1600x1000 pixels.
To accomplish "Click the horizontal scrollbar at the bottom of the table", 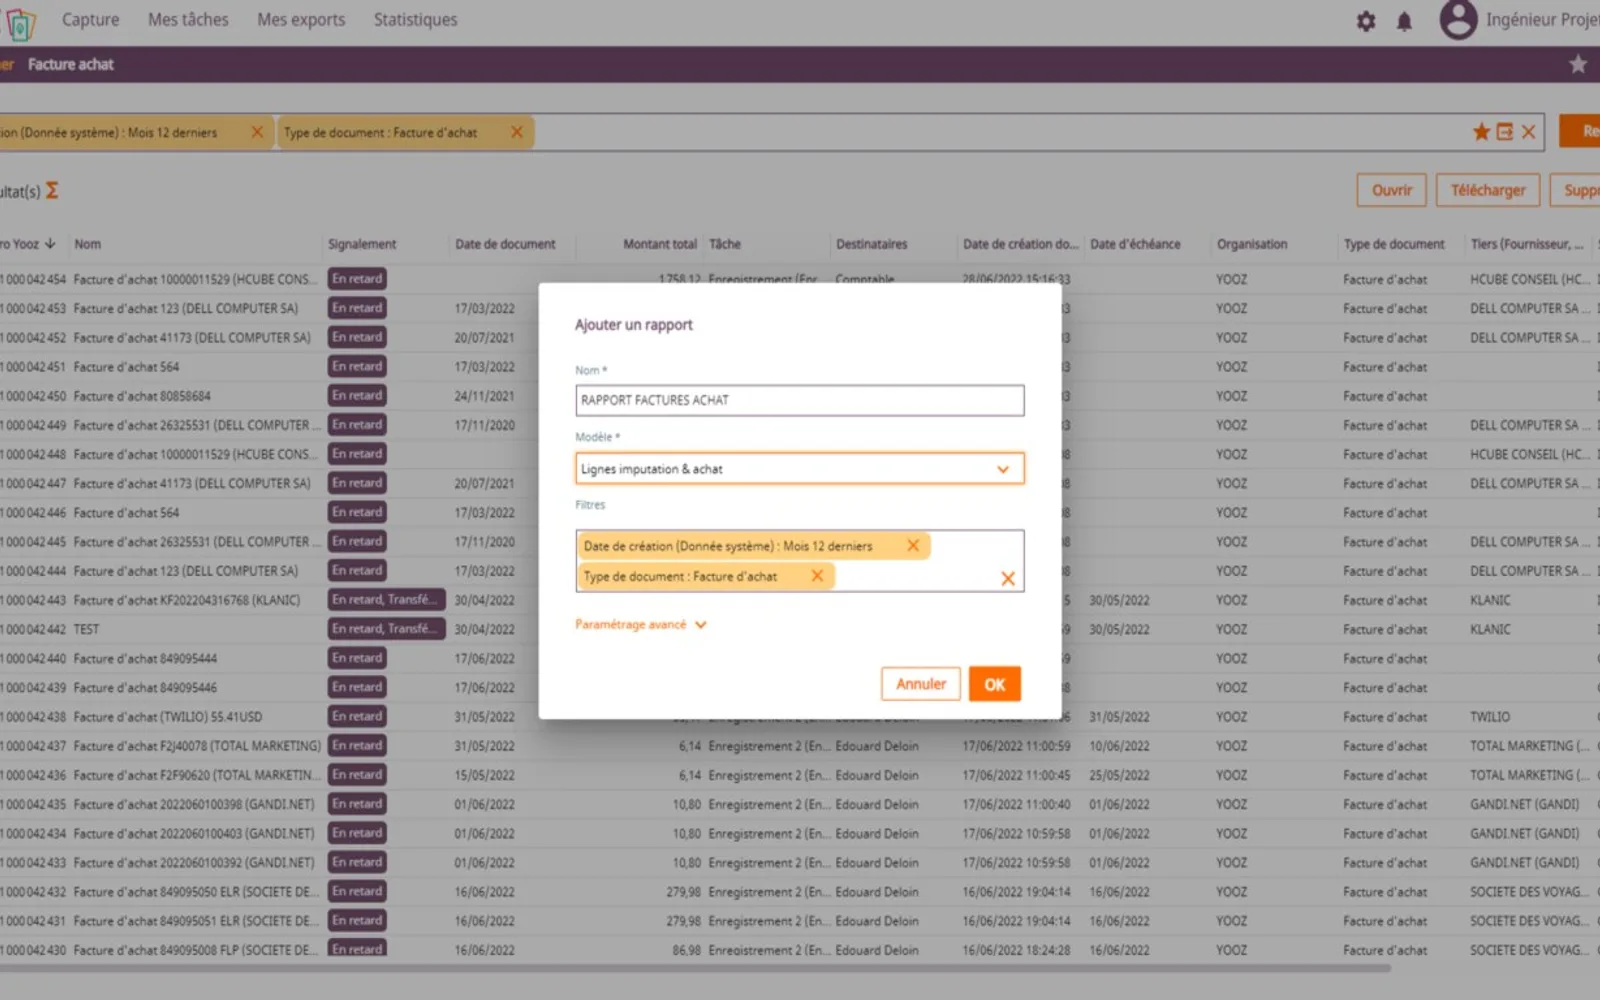I will coord(695,968).
